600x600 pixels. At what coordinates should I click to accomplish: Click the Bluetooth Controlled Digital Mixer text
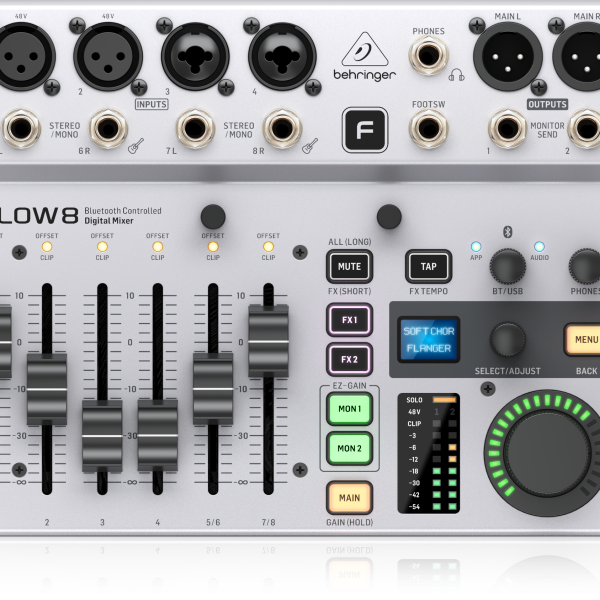[123, 216]
